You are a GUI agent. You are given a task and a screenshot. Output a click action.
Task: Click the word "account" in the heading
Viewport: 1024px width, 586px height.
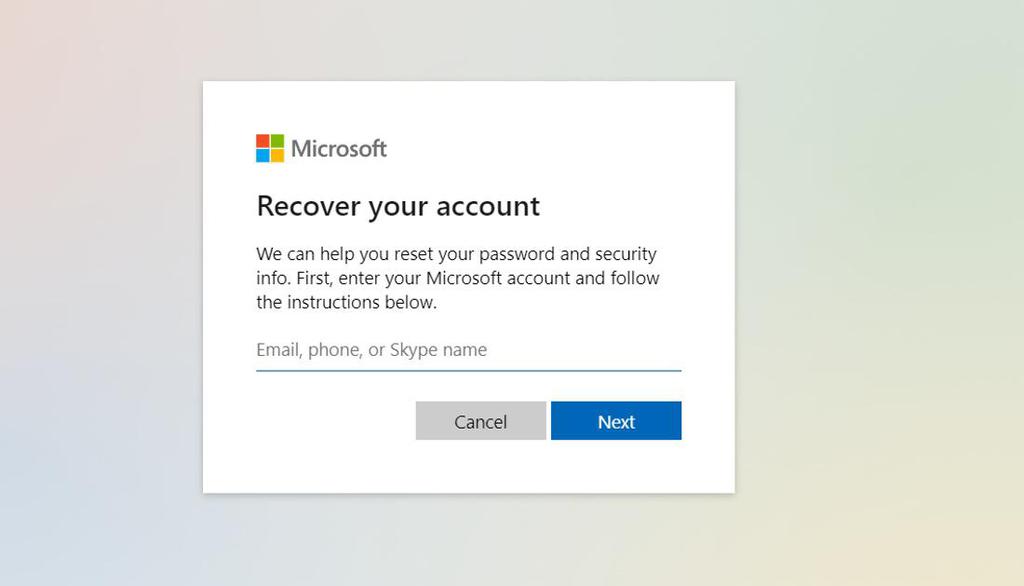pos(488,206)
